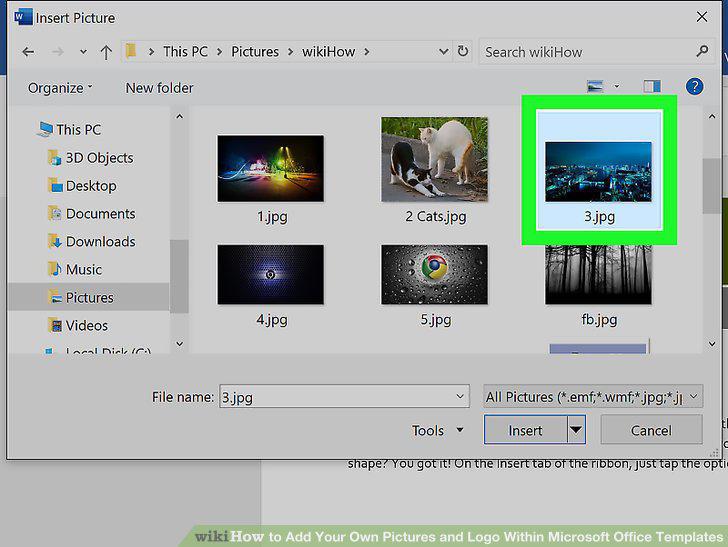Screen dimensions: 728x547
Task: Open Downloads folder in sidebar
Action: point(92,241)
